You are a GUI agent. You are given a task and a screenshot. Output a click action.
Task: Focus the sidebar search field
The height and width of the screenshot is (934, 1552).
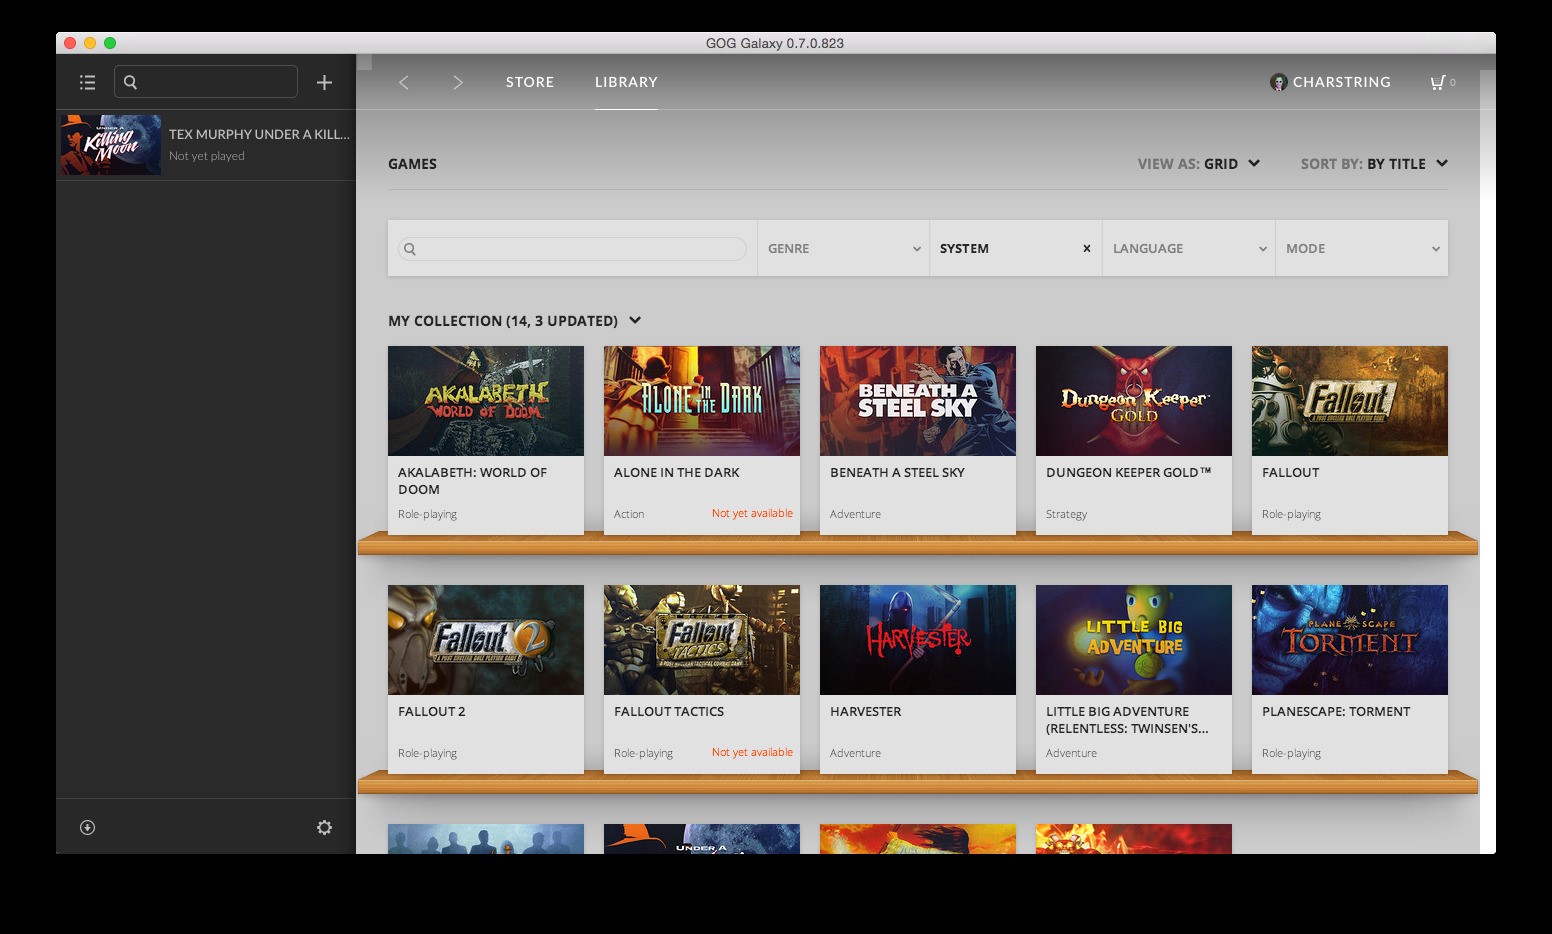coord(206,82)
